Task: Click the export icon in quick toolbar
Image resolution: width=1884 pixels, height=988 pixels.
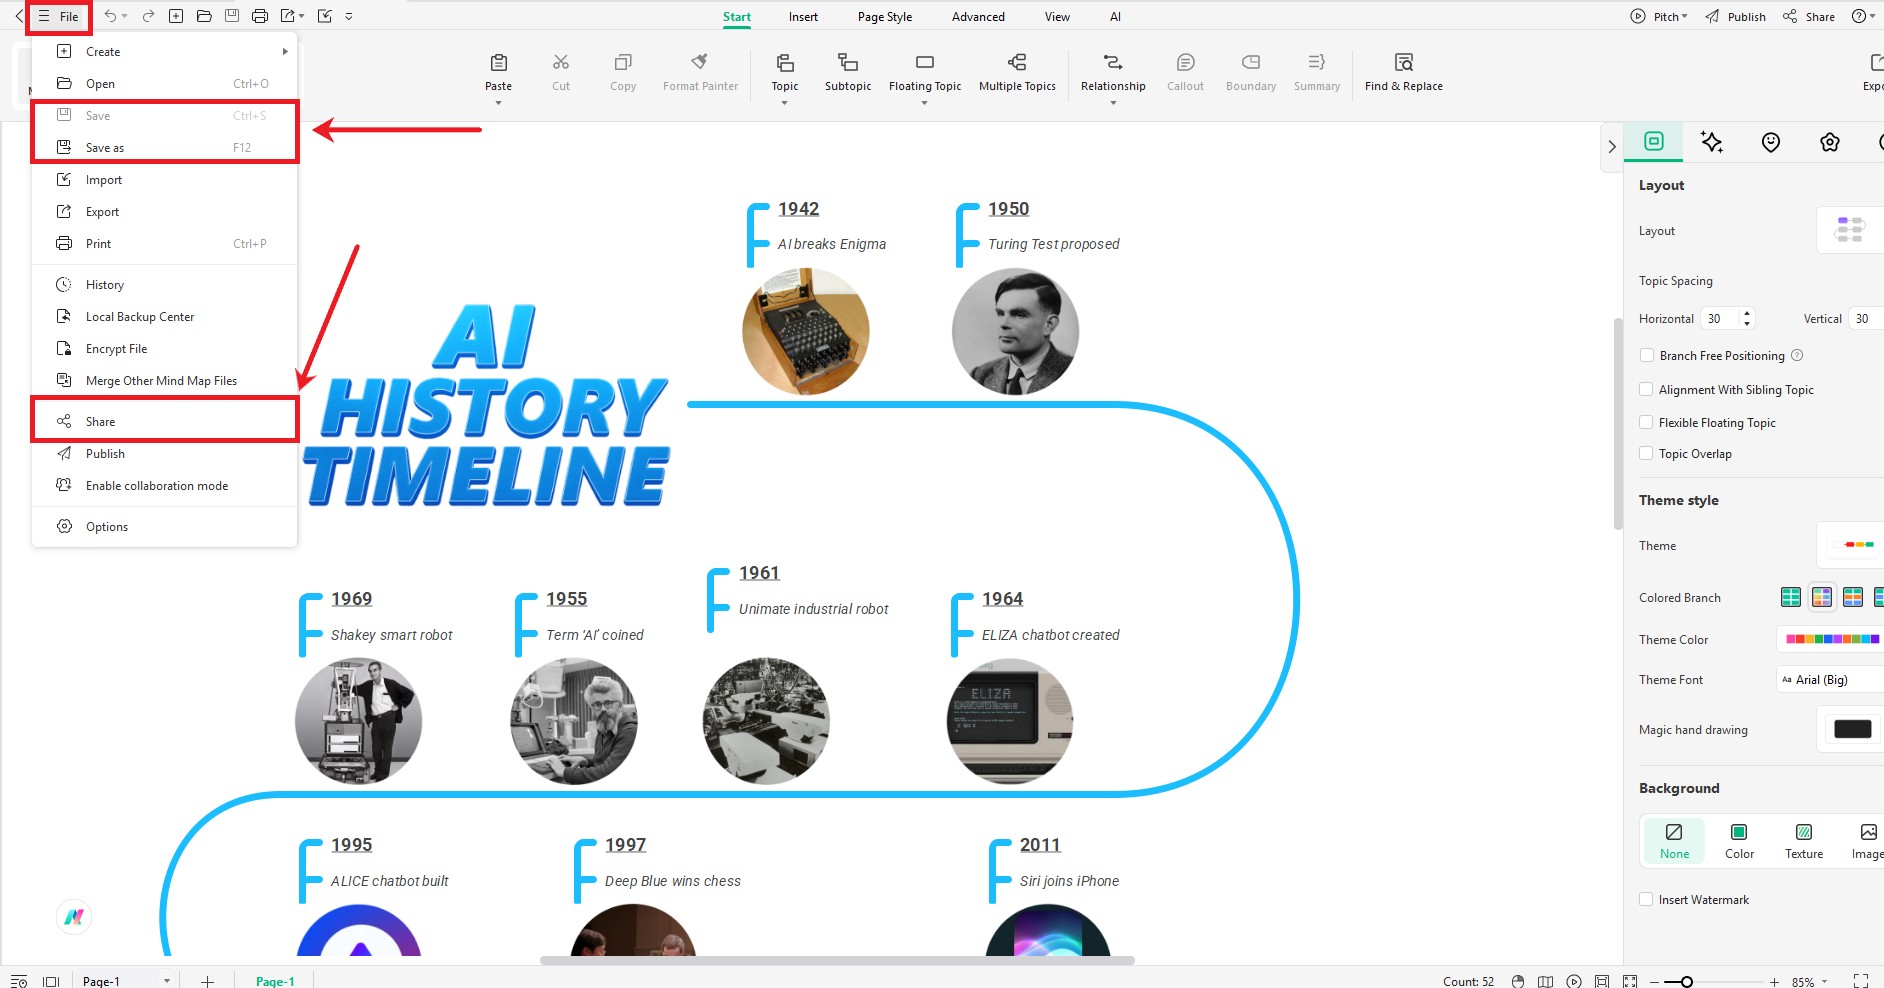Action: point(288,16)
